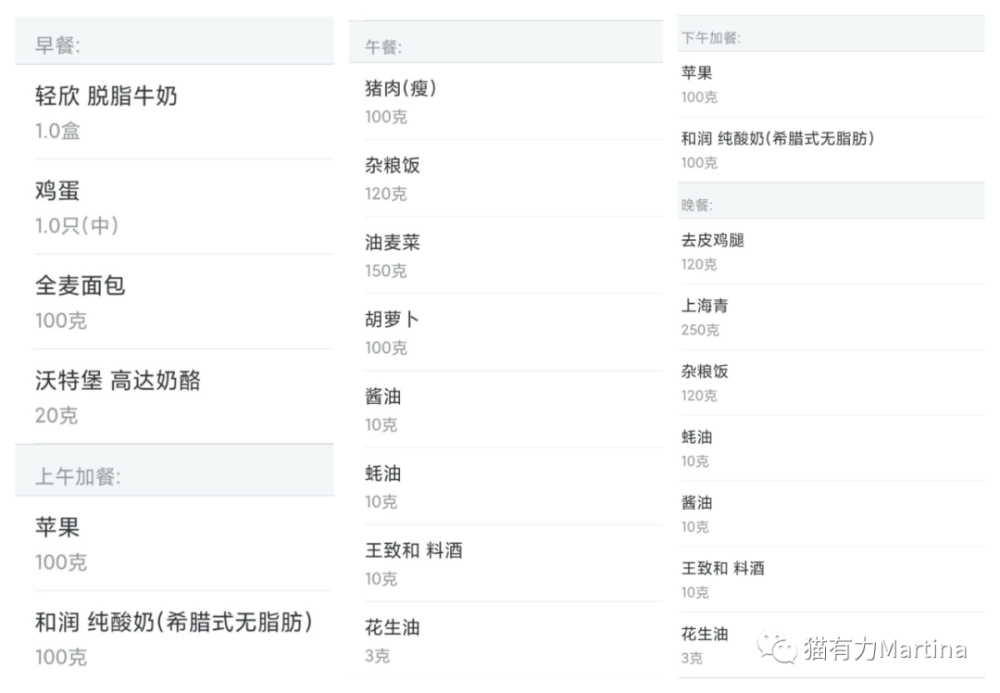This screenshot has width=1000, height=693.
Task: Tap the 午餐 section header
Action: [506, 43]
